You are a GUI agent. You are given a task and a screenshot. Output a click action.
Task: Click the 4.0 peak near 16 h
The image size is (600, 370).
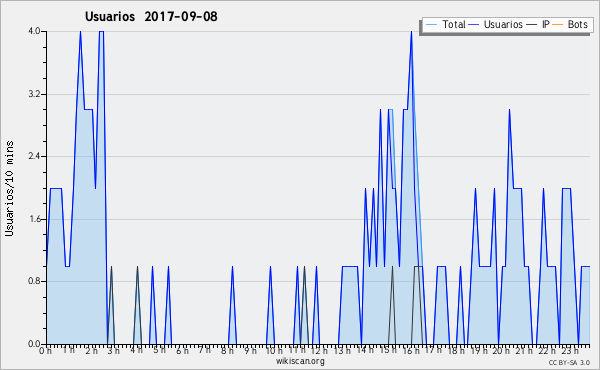(x=411, y=32)
